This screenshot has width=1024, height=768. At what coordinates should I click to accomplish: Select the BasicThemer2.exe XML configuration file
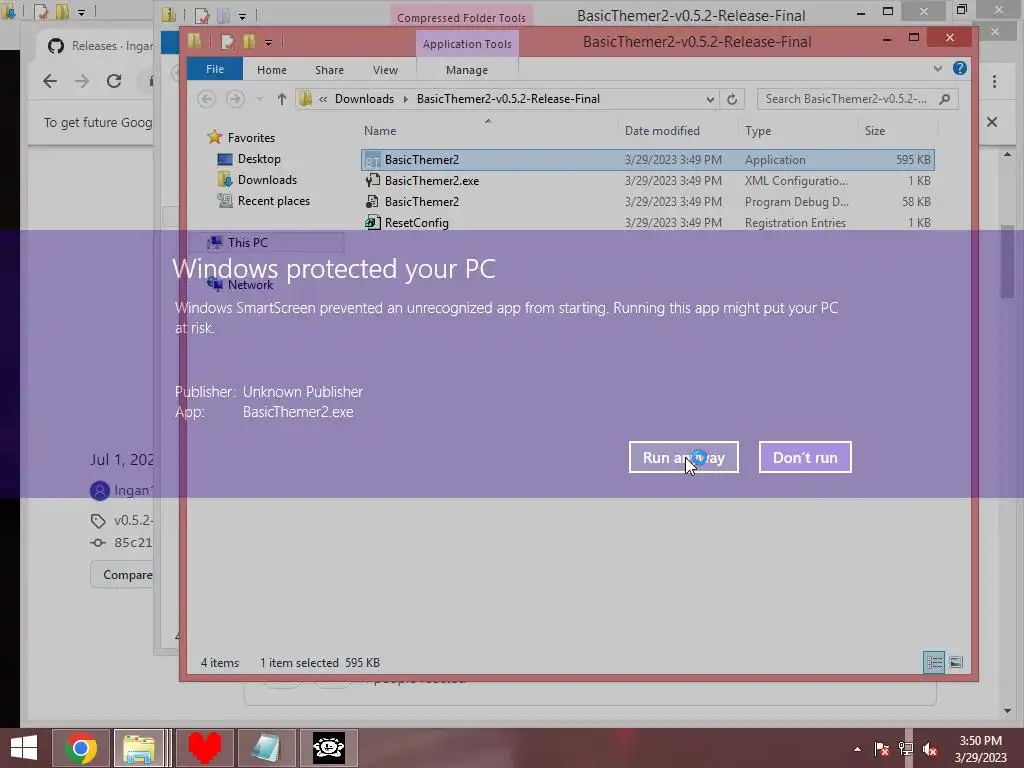(x=648, y=181)
